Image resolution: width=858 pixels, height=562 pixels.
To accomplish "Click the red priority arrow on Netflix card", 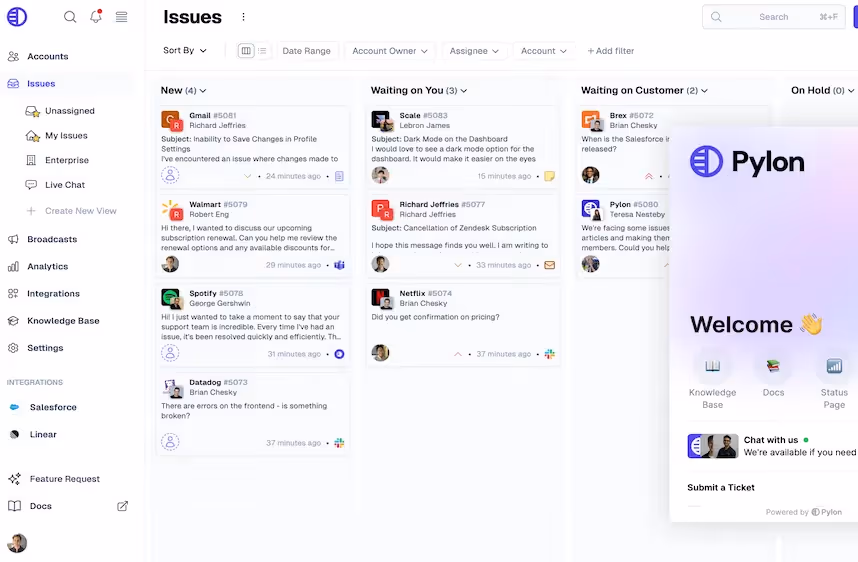I will [x=458, y=354].
